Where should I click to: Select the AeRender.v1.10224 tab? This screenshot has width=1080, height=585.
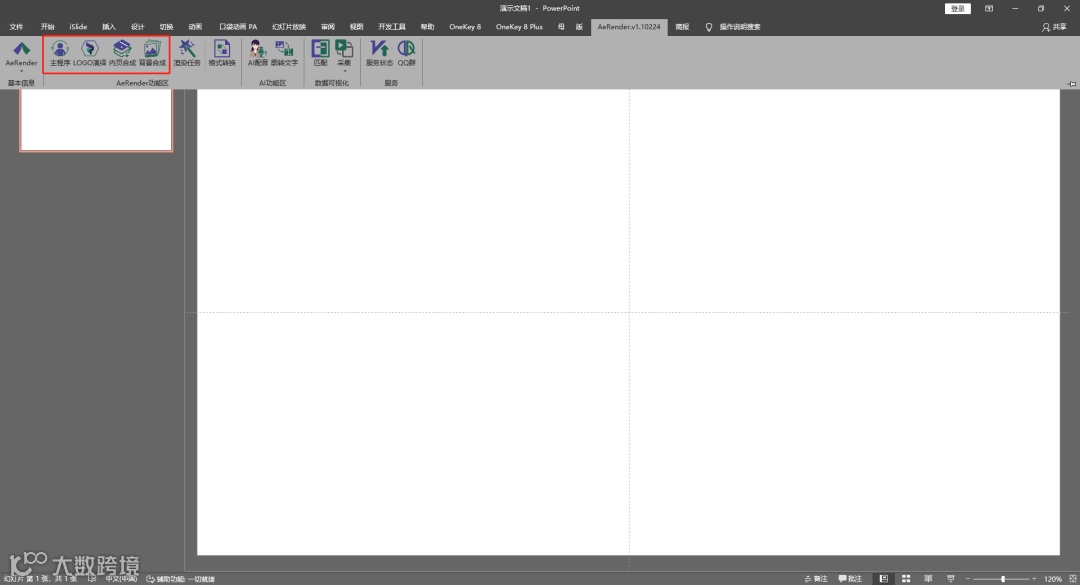coord(629,27)
